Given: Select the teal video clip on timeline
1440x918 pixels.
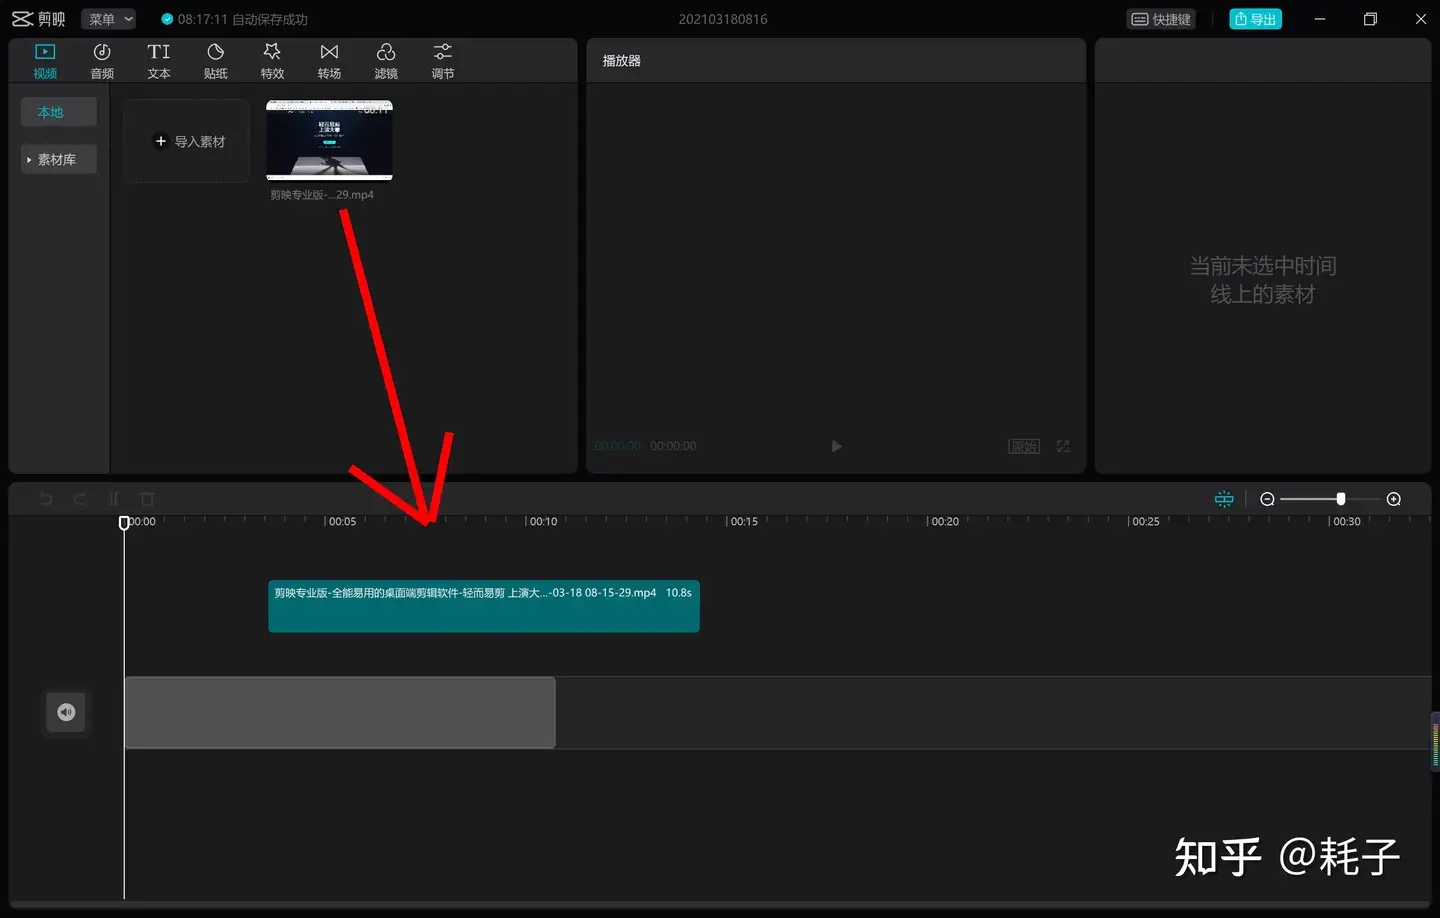Looking at the screenshot, I should coord(484,606).
